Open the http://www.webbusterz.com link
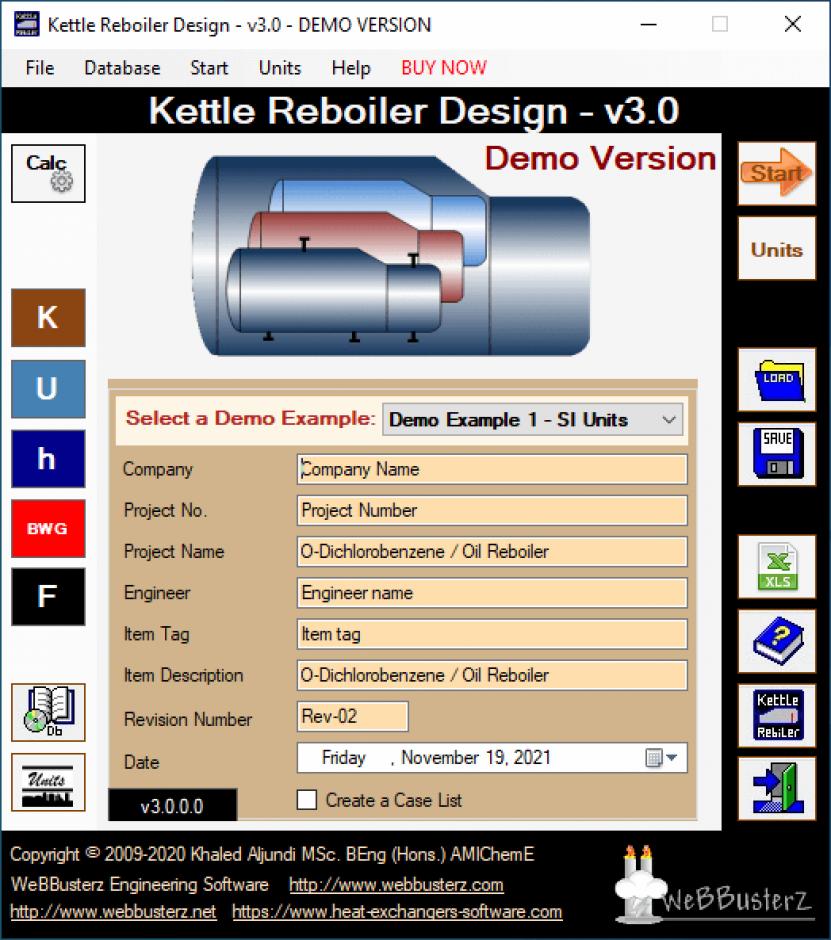Screen dimensions: 831x940 [x=396, y=885]
